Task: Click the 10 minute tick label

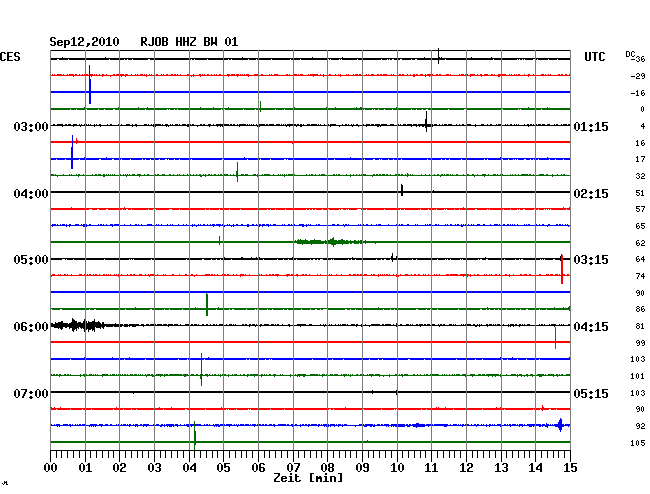Action: coord(397,468)
